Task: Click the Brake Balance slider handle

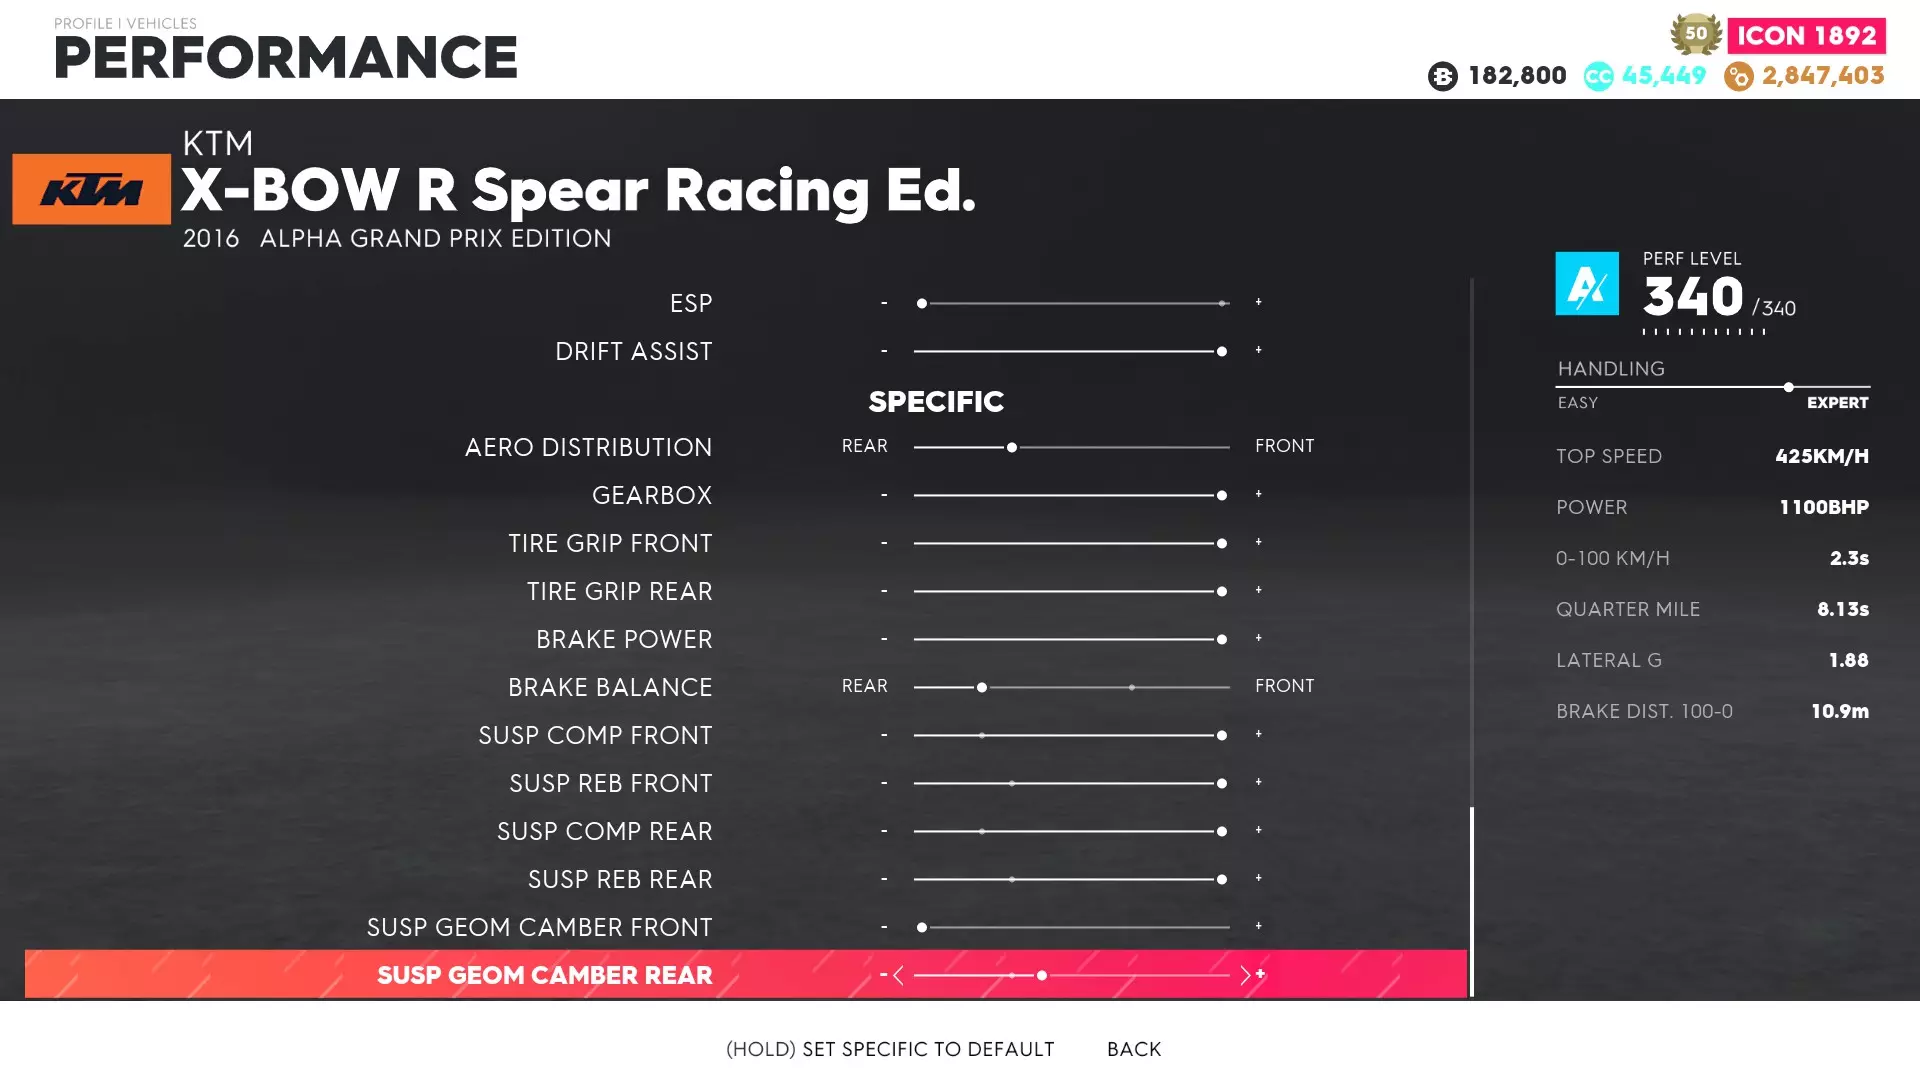Action: pyautogui.click(x=982, y=687)
